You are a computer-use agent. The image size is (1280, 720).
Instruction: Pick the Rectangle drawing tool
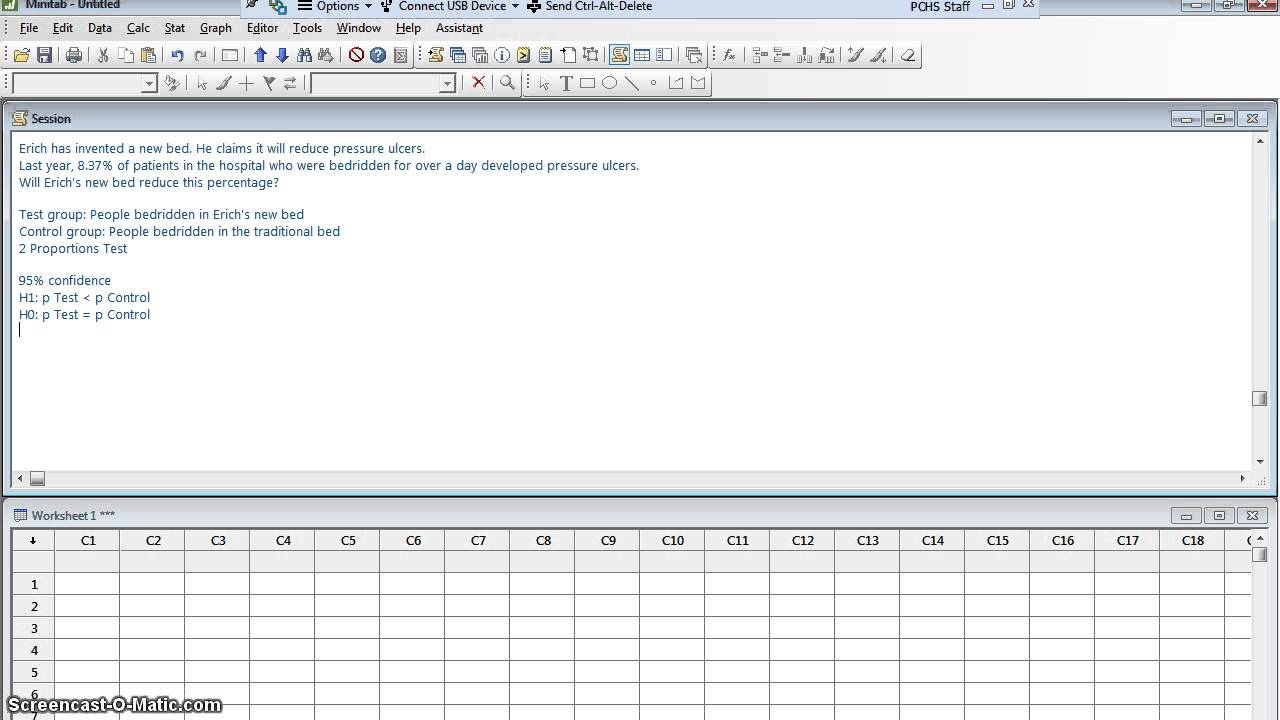(588, 84)
